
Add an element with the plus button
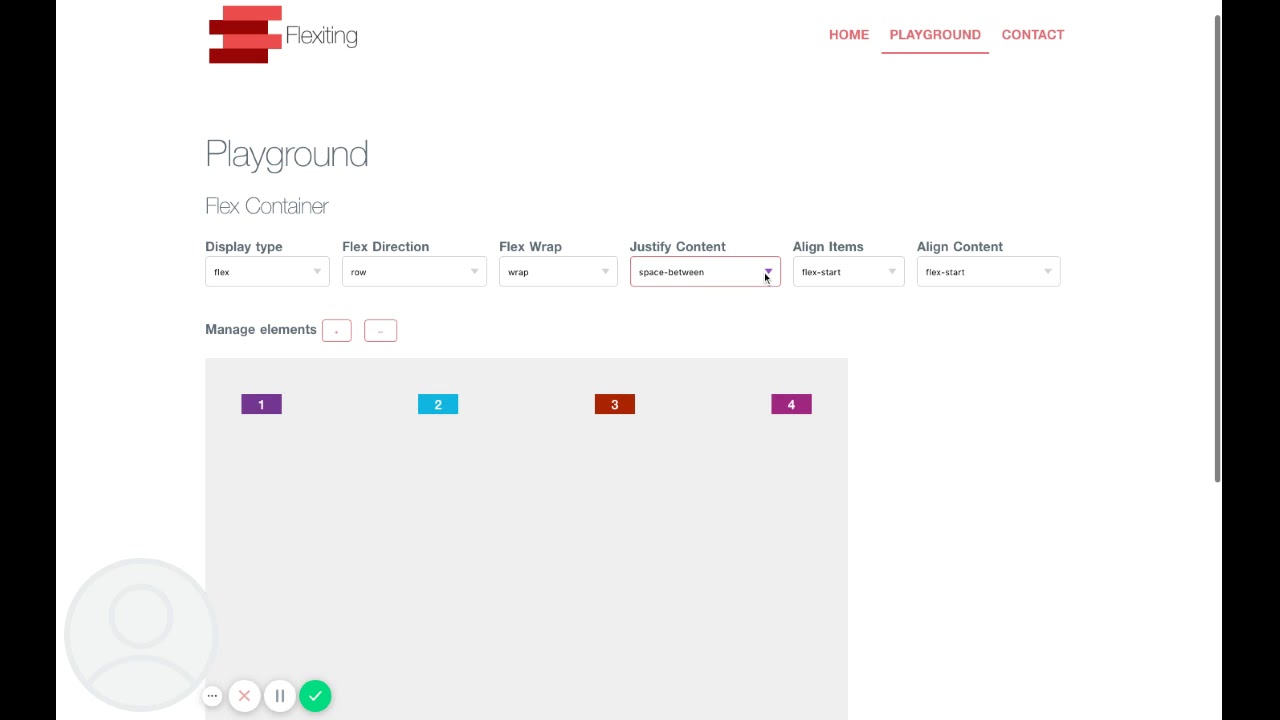tap(337, 330)
